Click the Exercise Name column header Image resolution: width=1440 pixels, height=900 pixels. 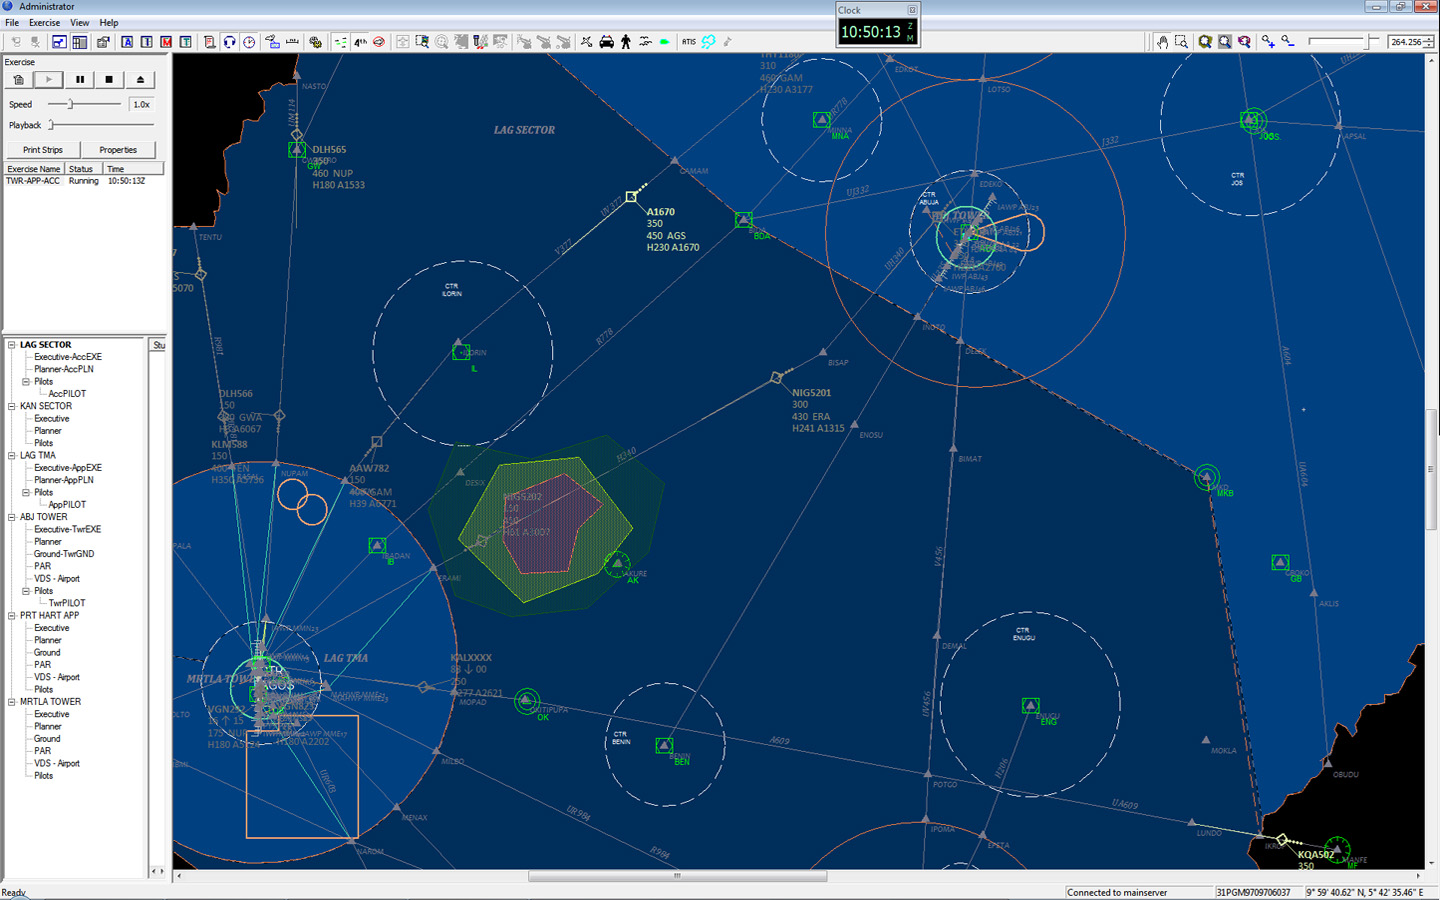click(x=34, y=169)
